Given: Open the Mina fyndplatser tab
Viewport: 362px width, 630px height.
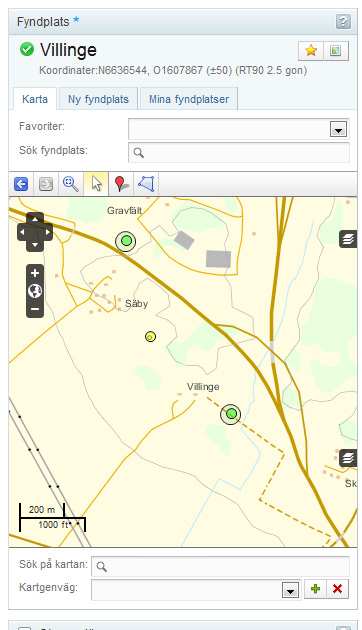Looking at the screenshot, I should point(189,99).
